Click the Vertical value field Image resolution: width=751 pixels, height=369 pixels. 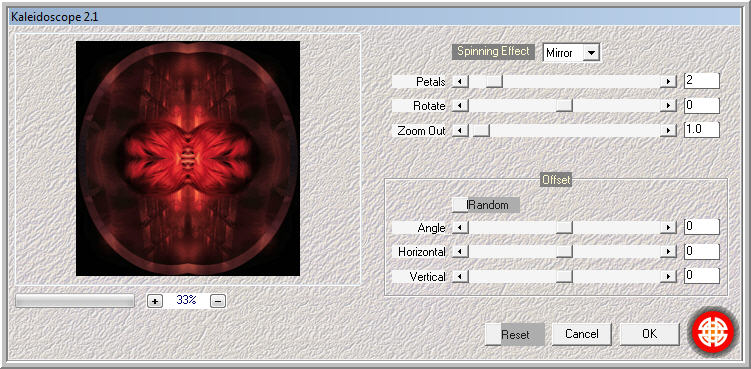click(702, 276)
